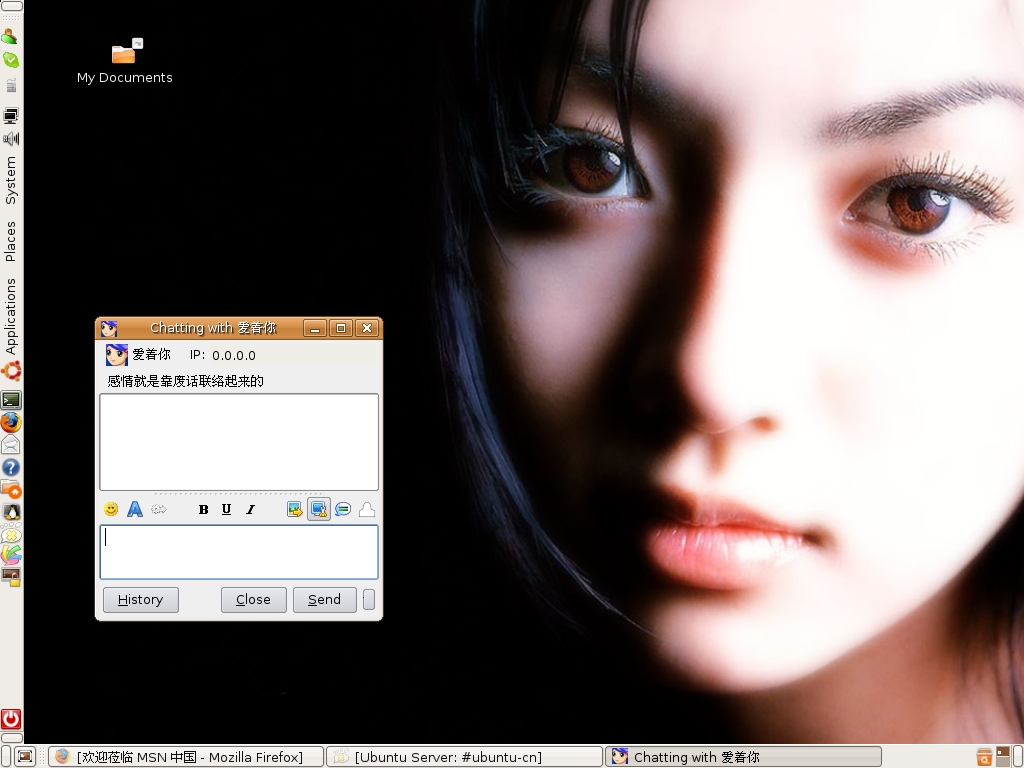Switch to the MSN 中国 Mozilla Firefox taskbar window

(x=186, y=757)
